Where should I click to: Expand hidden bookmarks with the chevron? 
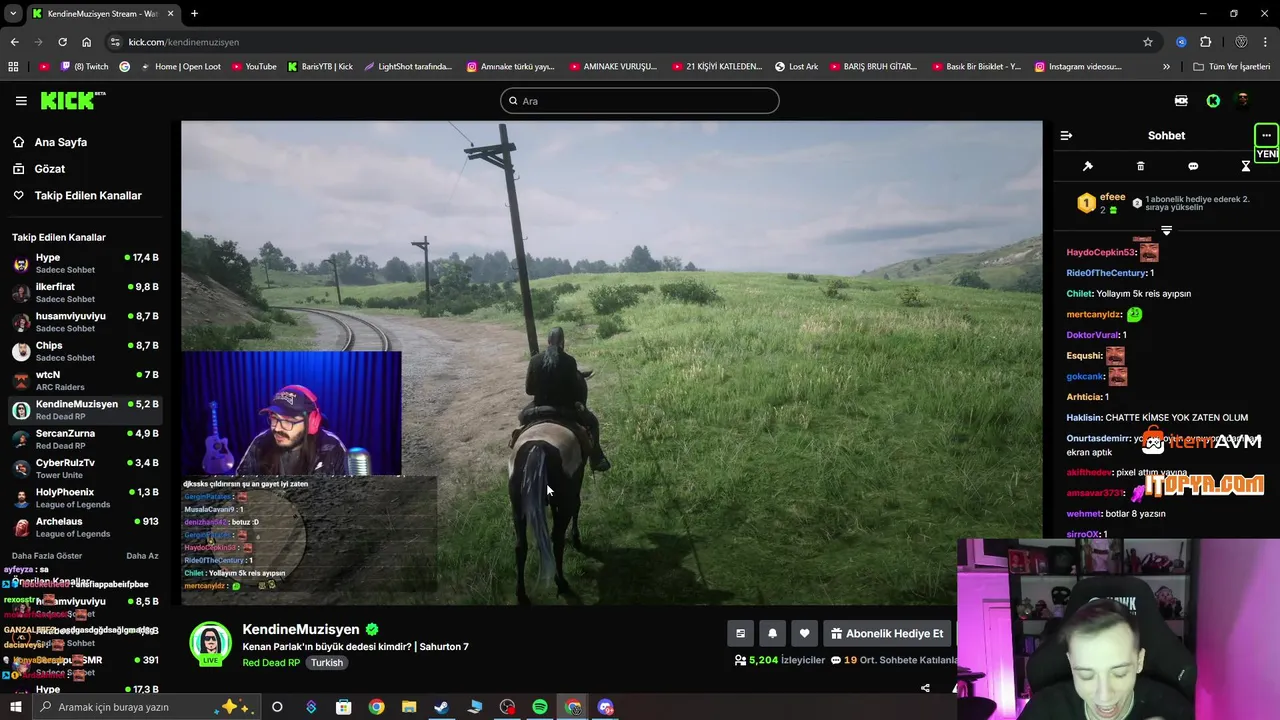(1166, 67)
